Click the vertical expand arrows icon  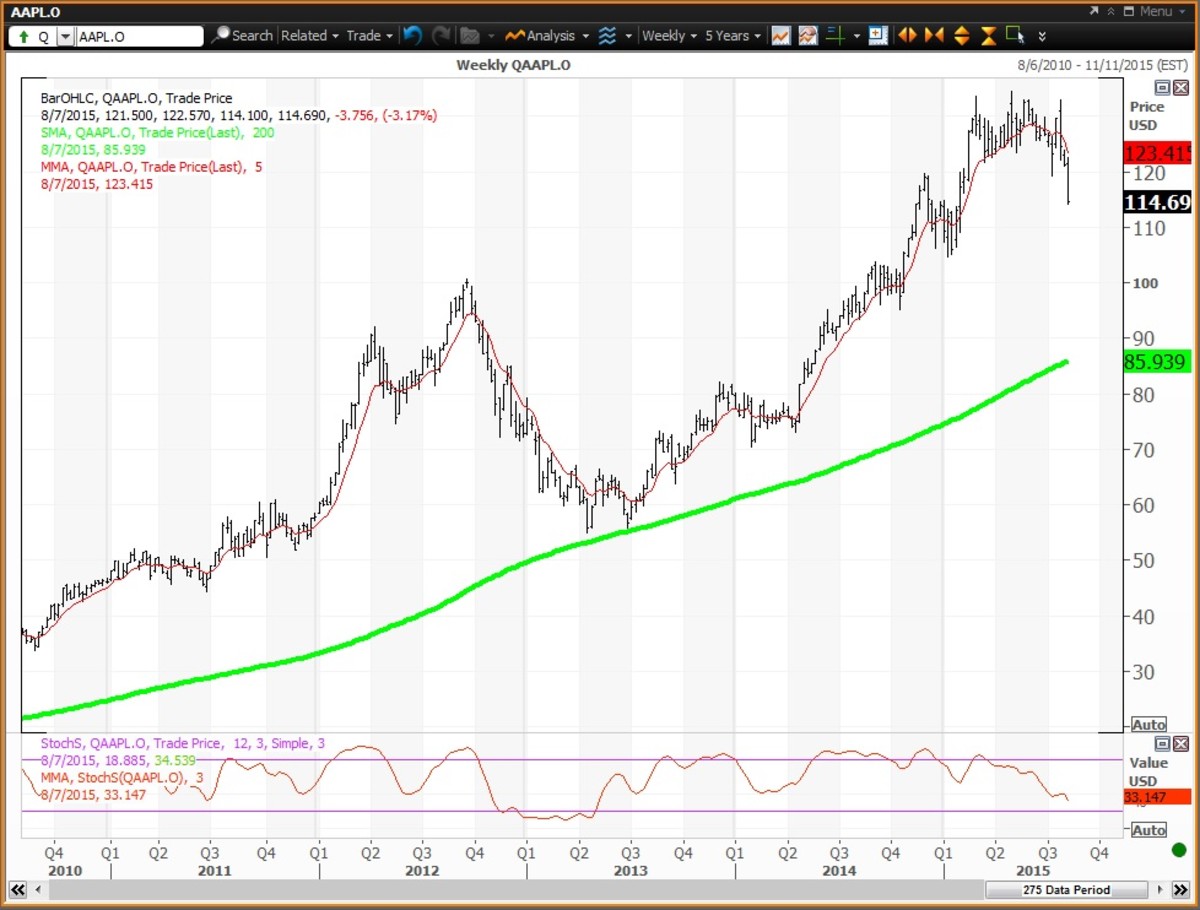coord(961,36)
